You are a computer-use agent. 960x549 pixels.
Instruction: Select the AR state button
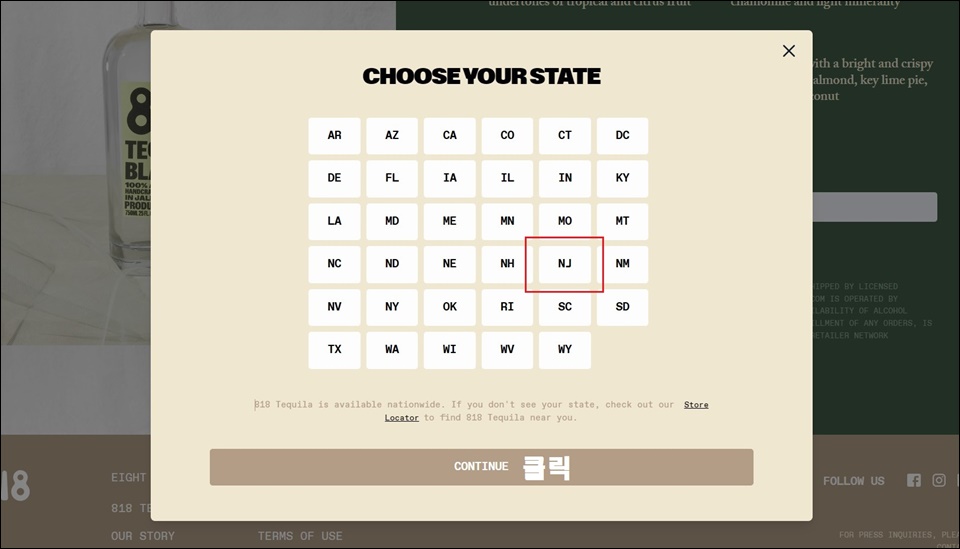click(334, 136)
